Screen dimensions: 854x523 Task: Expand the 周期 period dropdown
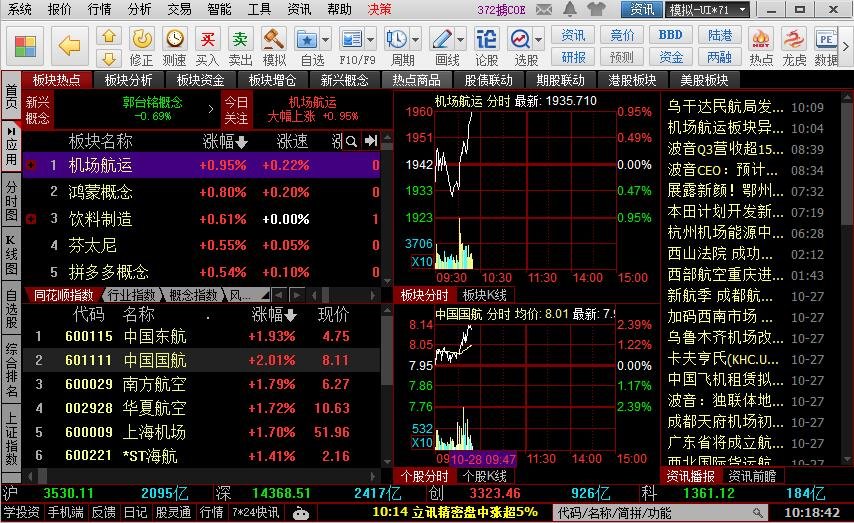pyautogui.click(x=415, y=39)
